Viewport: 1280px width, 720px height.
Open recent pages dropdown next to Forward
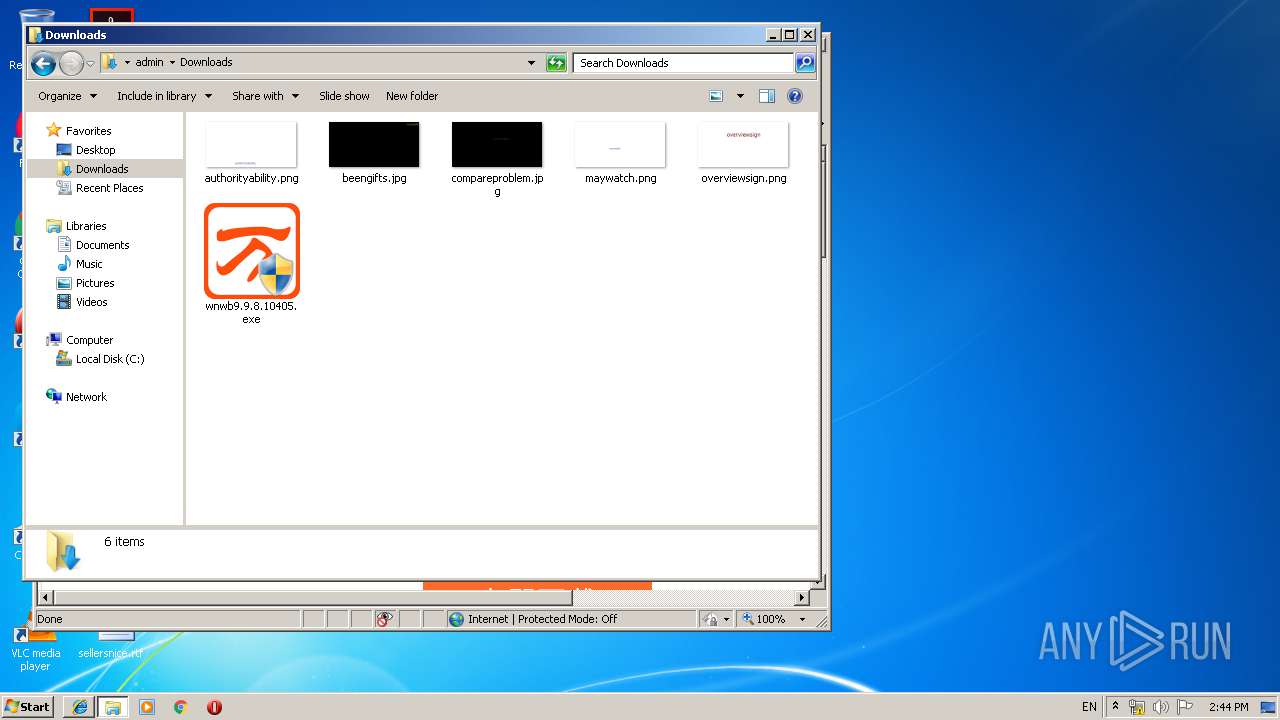tap(91, 64)
